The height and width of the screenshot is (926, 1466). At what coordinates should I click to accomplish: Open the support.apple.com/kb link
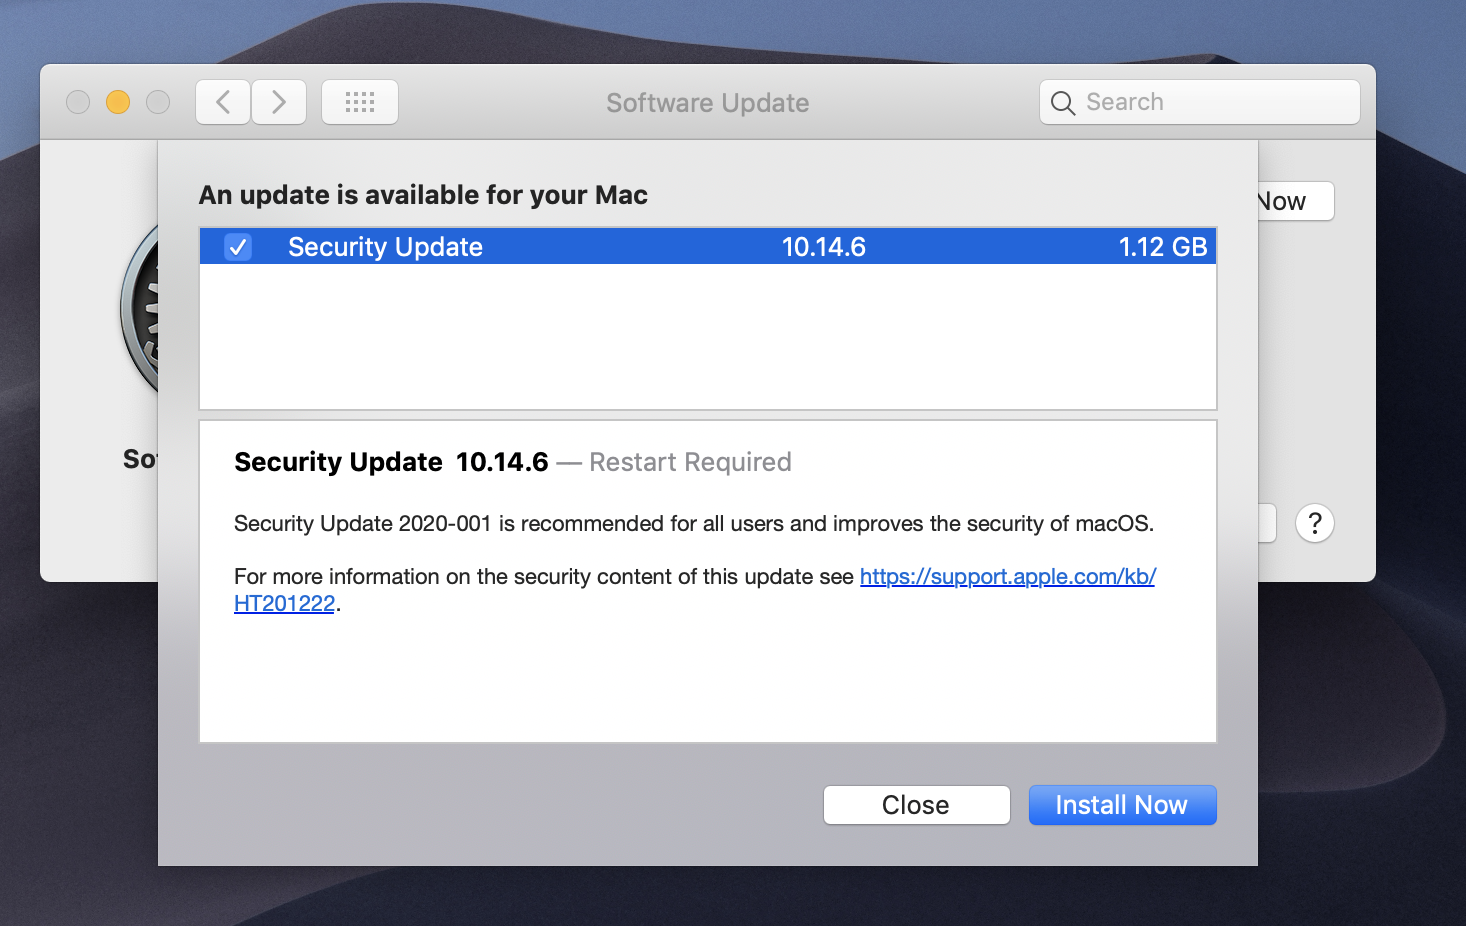pyautogui.click(x=1007, y=577)
